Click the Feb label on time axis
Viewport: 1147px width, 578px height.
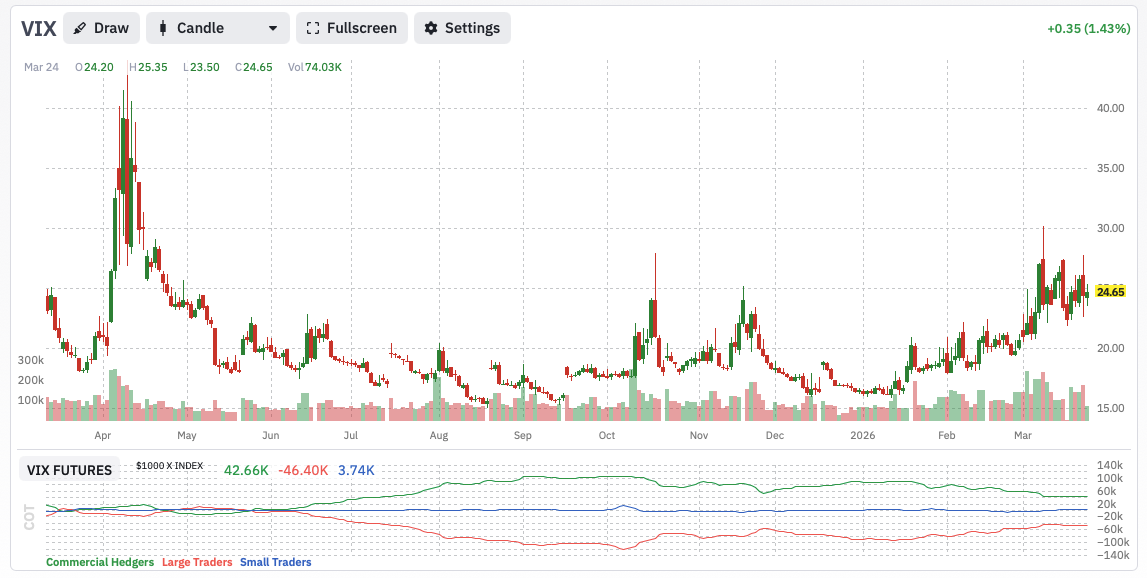947,435
